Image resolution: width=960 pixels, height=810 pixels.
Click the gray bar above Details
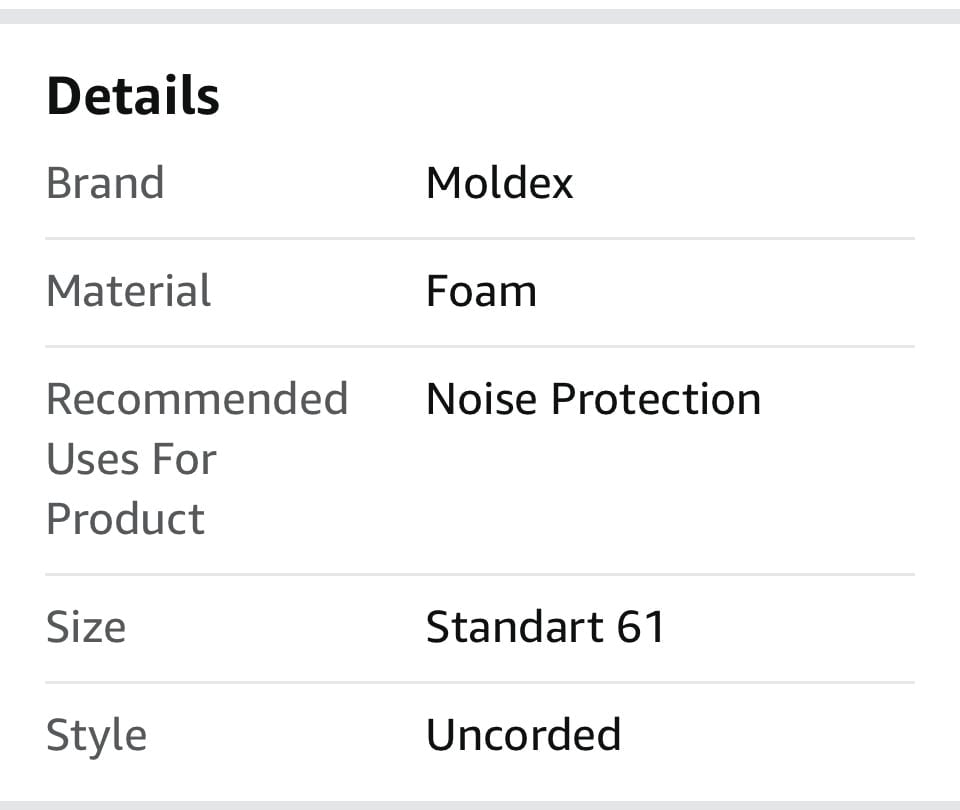480,16
